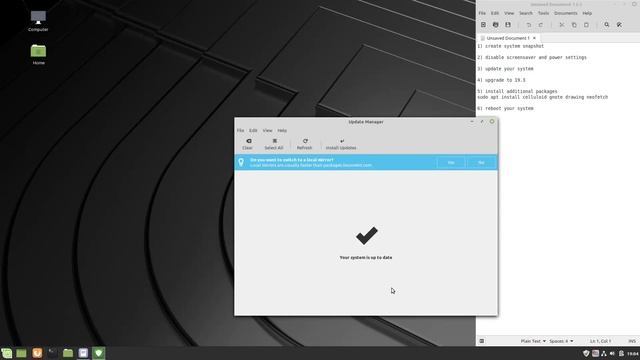The height and width of the screenshot is (360, 640).
Task: Launch Firefox from the taskbar
Action: 37,353
